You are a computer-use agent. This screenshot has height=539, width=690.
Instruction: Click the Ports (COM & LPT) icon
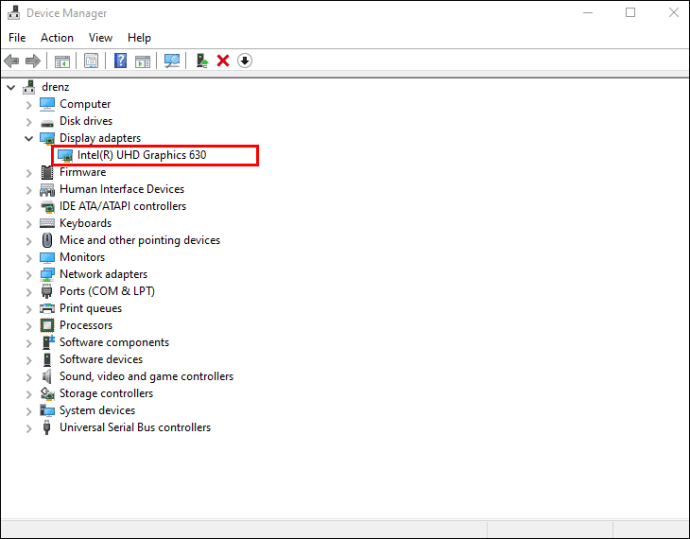pos(47,291)
